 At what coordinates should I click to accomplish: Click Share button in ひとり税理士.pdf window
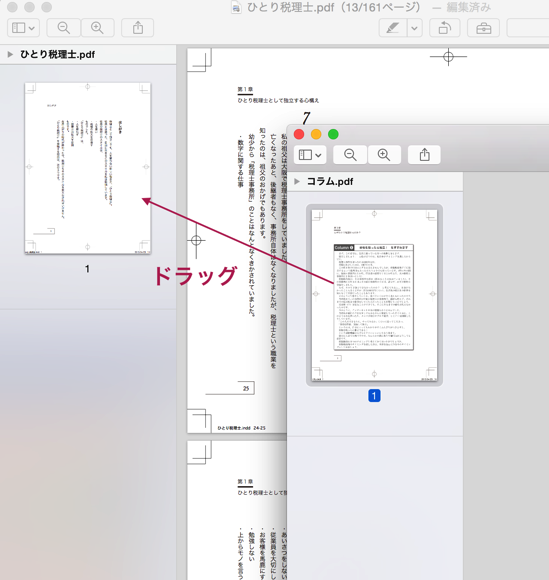pyautogui.click(x=138, y=28)
